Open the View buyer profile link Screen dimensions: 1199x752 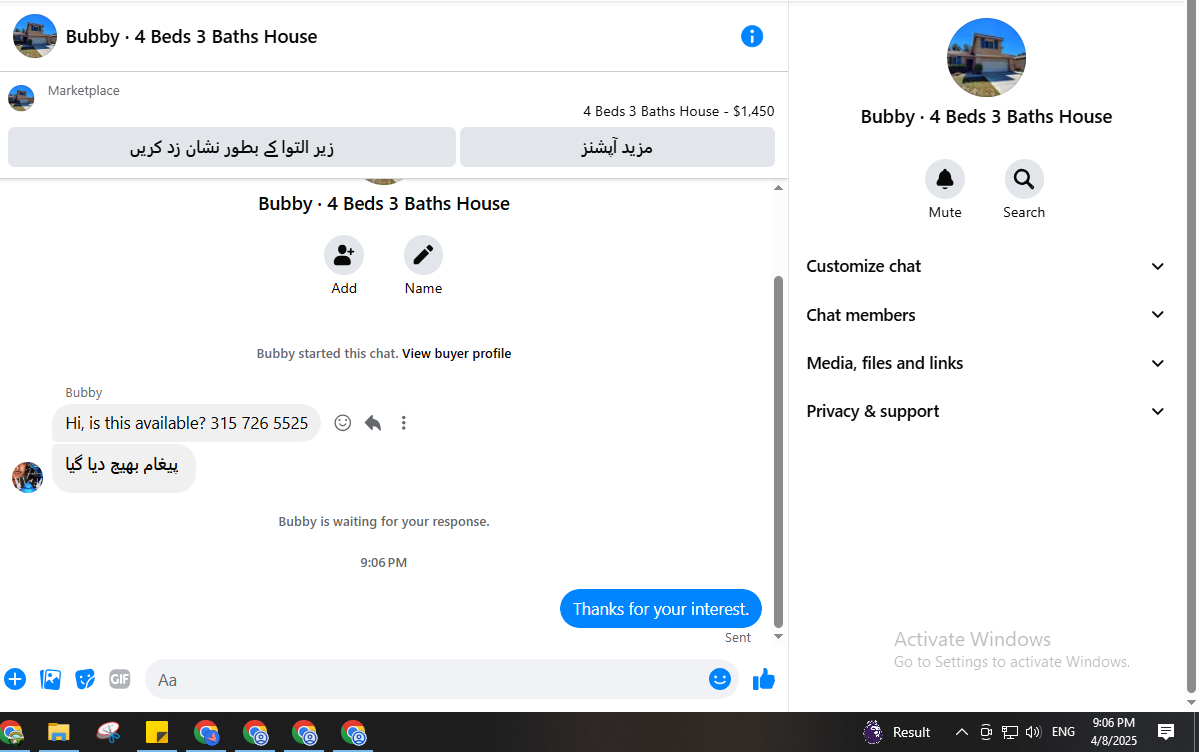[x=457, y=353]
